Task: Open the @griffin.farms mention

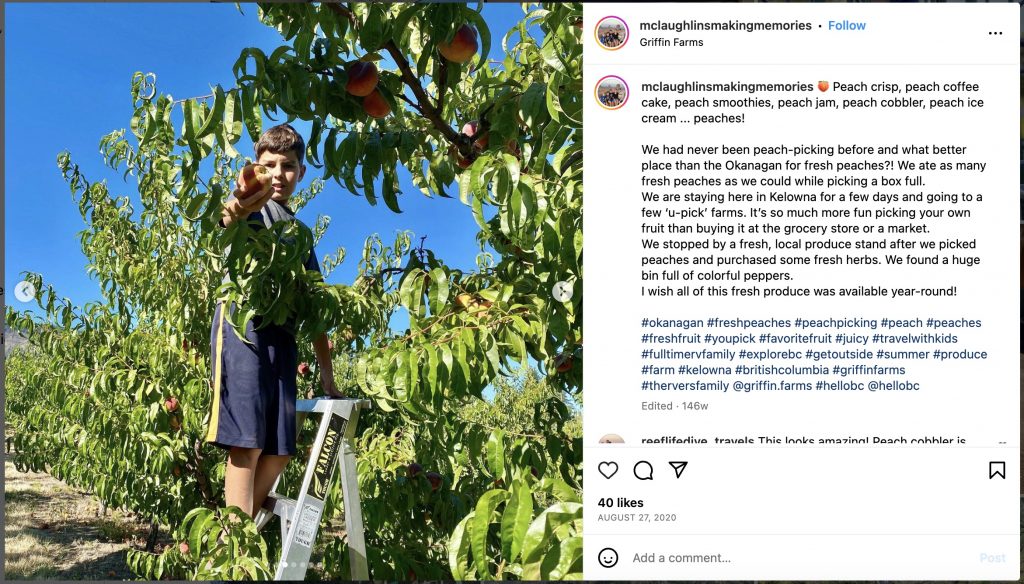Action: (x=773, y=385)
